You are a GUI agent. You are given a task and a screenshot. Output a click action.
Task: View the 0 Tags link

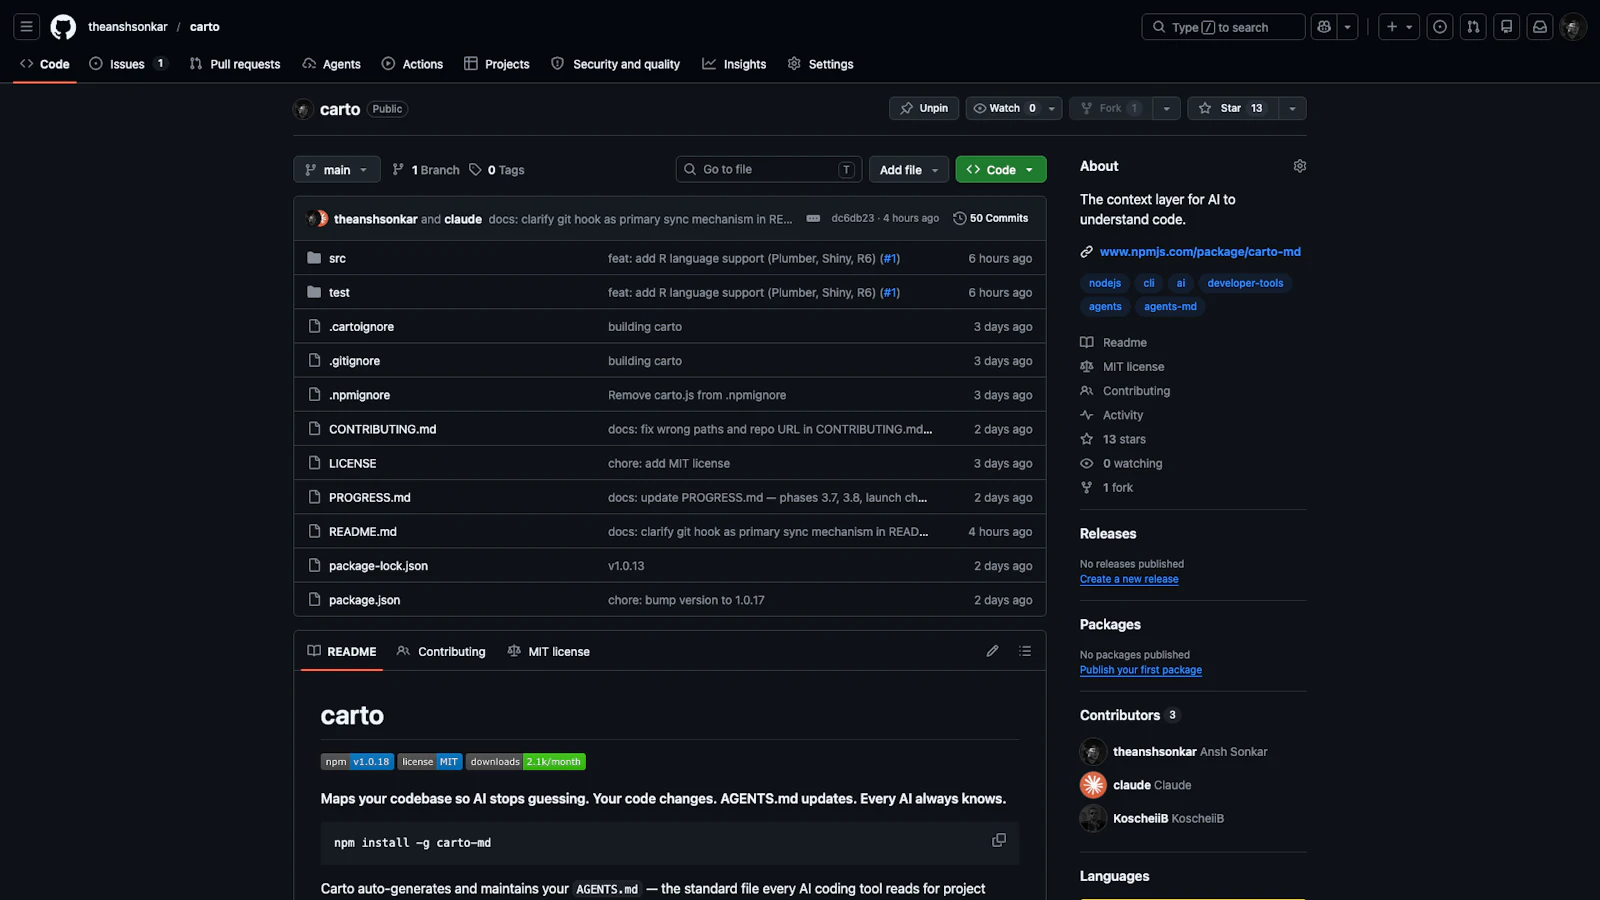tap(497, 170)
